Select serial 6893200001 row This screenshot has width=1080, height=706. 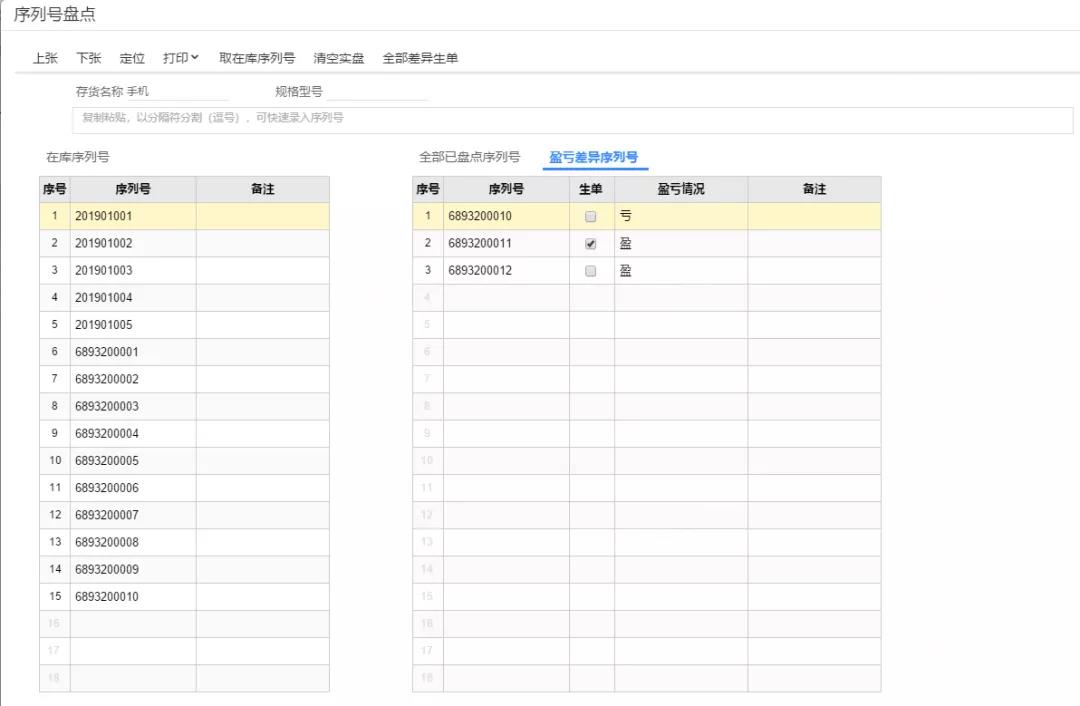coord(185,352)
